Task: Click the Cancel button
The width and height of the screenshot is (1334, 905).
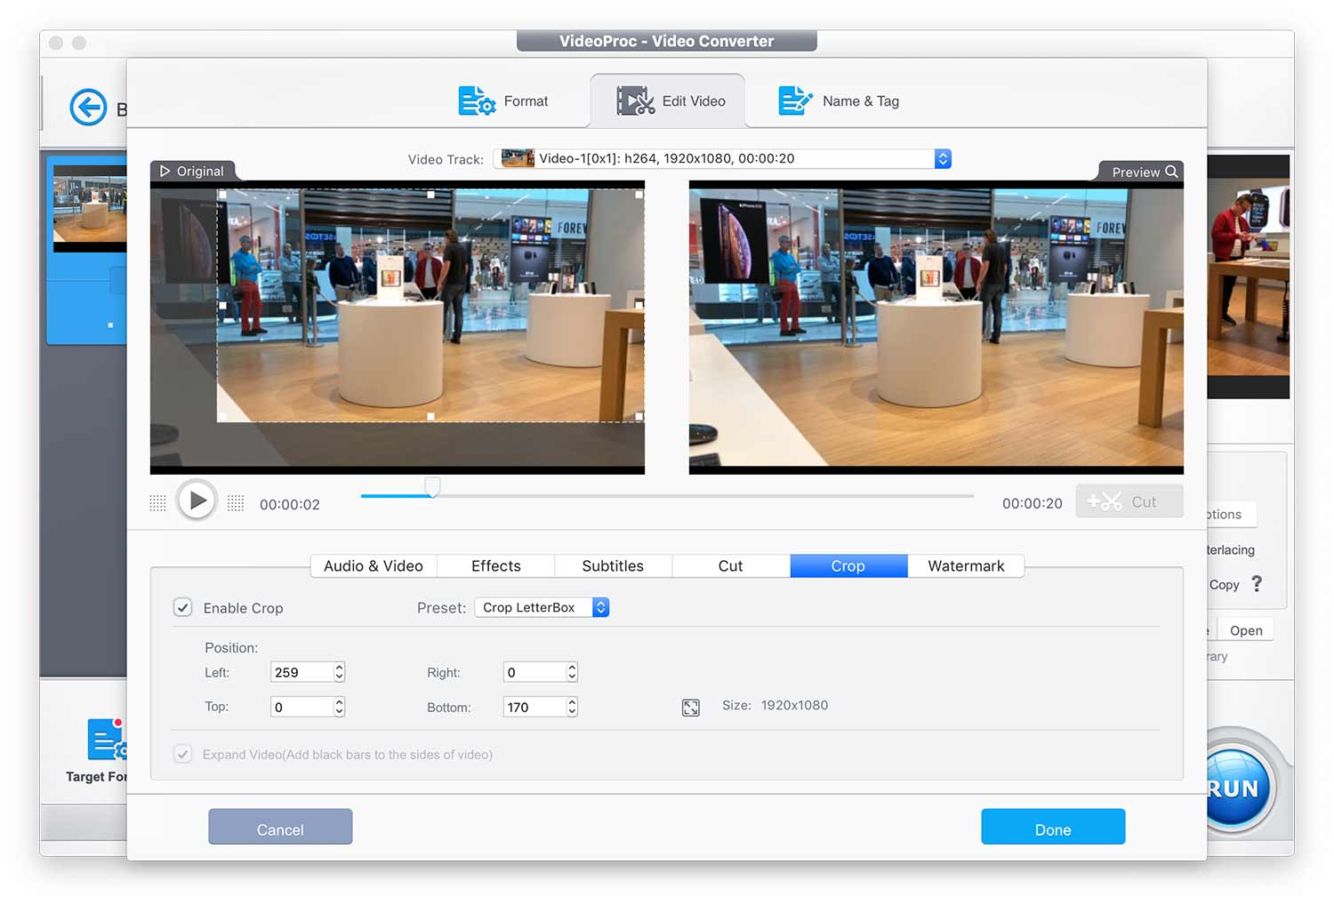Action: pos(280,828)
